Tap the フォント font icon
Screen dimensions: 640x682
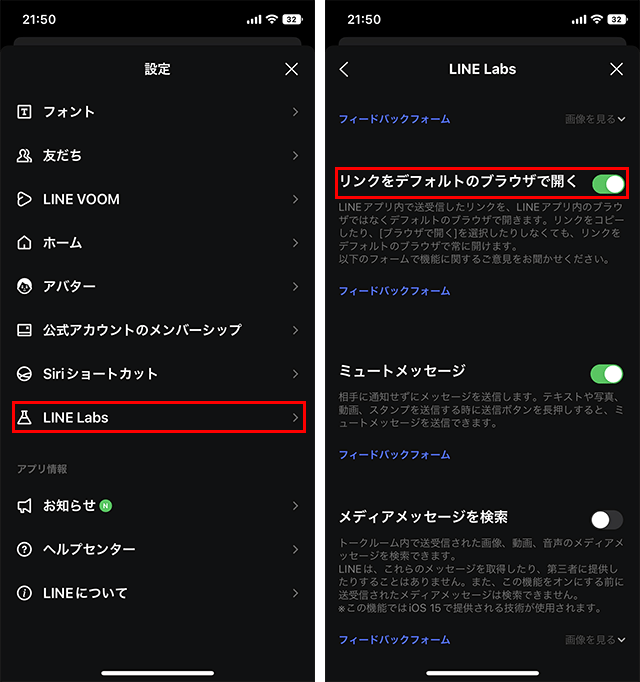(x=24, y=112)
